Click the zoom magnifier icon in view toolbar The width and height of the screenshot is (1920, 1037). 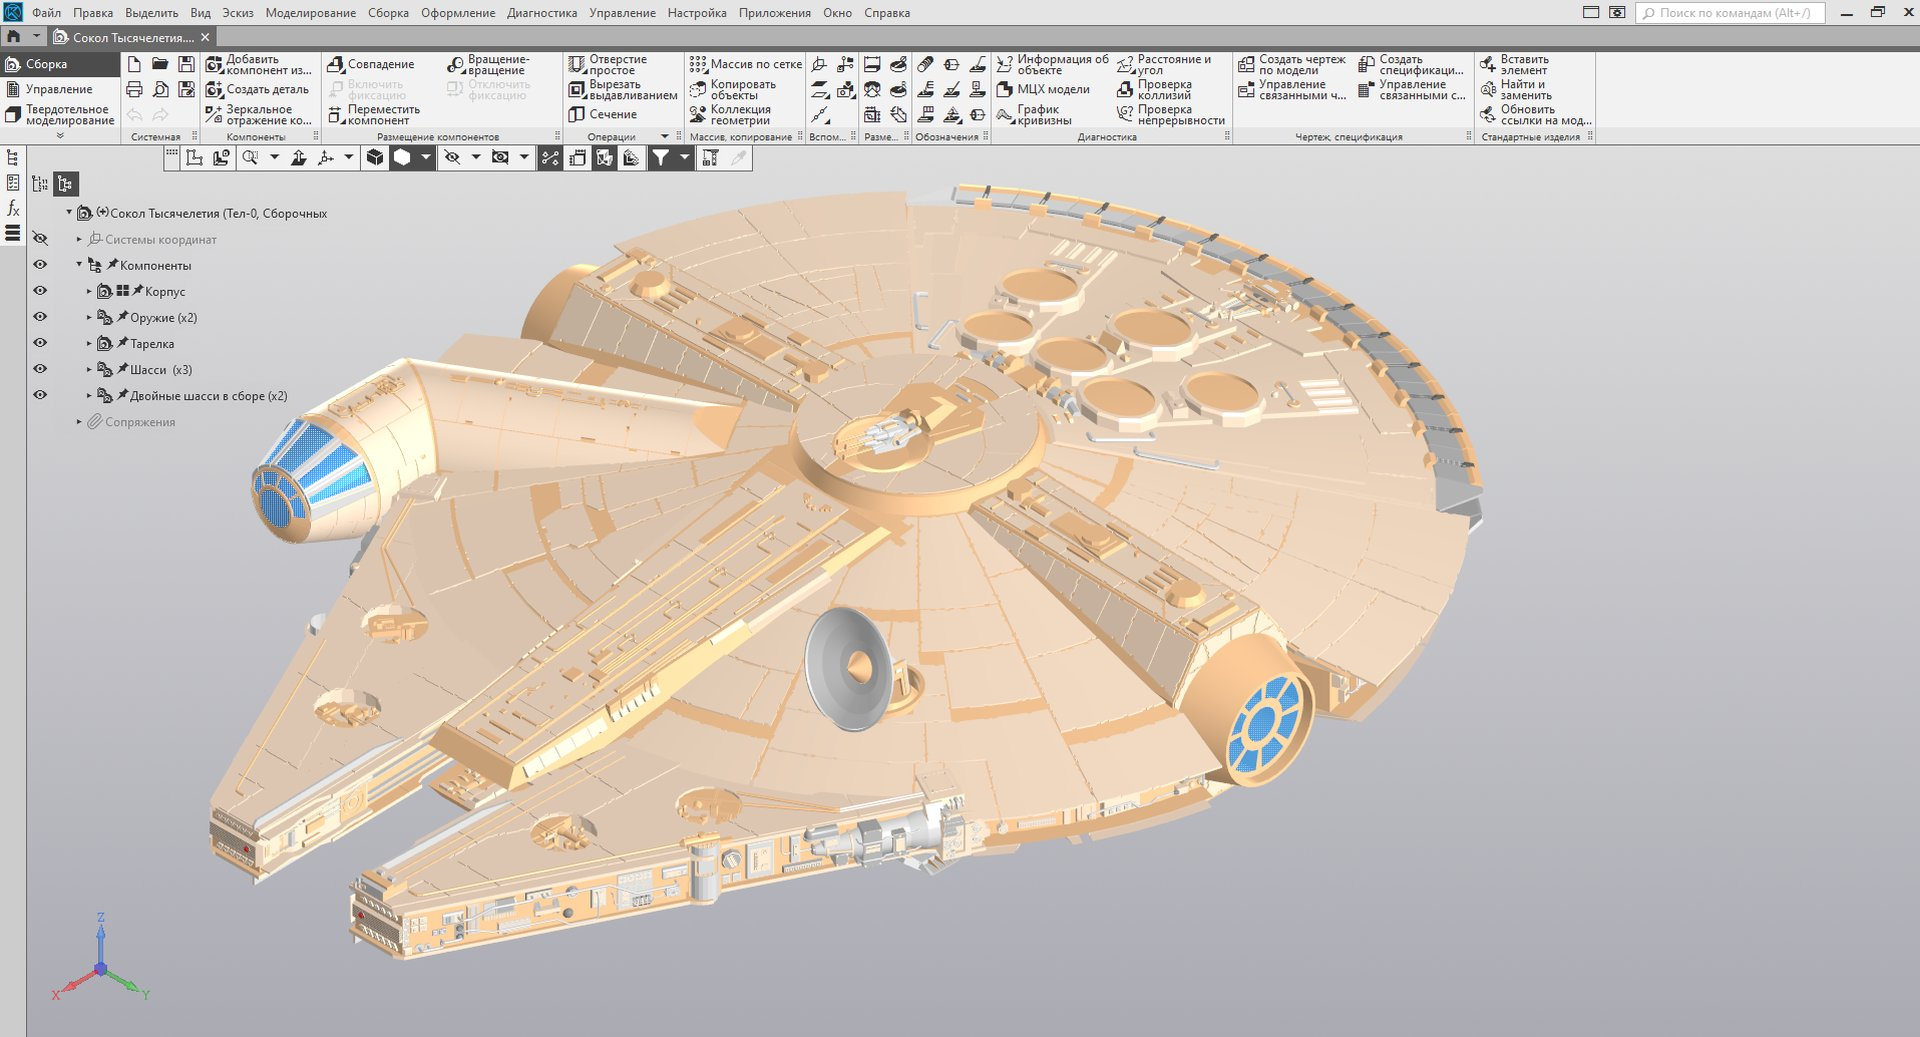pyautogui.click(x=250, y=158)
